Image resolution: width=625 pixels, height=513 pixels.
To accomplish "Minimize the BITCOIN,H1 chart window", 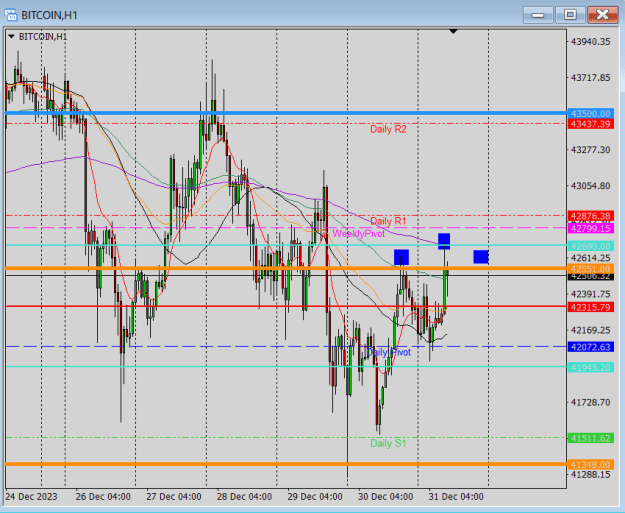I will [x=538, y=15].
